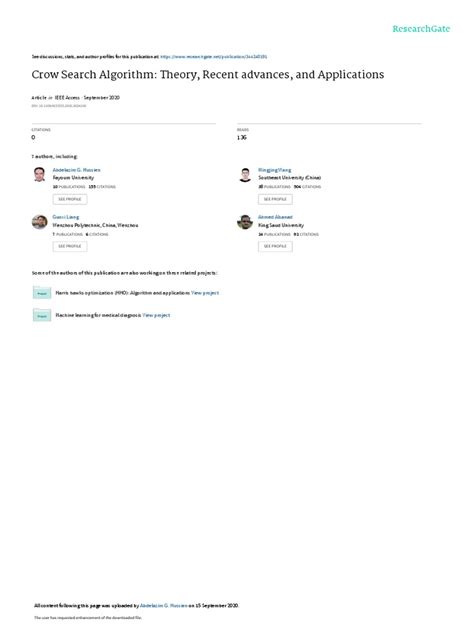
Task: Click Guoxi Liang's profile photo
Action: coord(40,222)
